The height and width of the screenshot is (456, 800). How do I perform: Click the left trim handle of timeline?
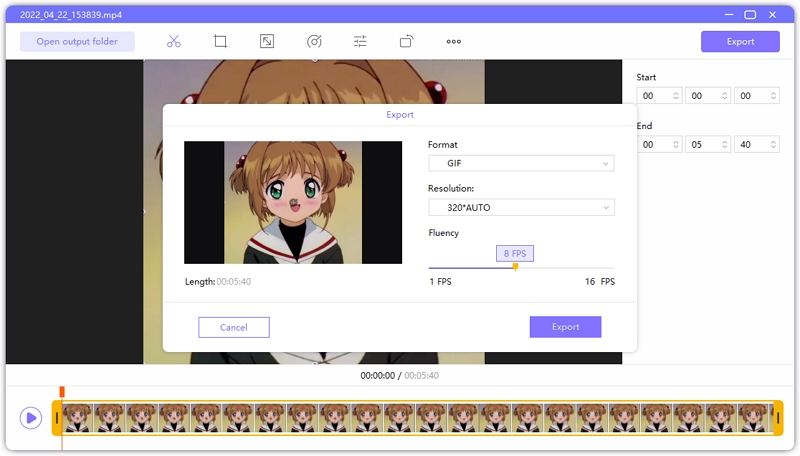coord(57,418)
